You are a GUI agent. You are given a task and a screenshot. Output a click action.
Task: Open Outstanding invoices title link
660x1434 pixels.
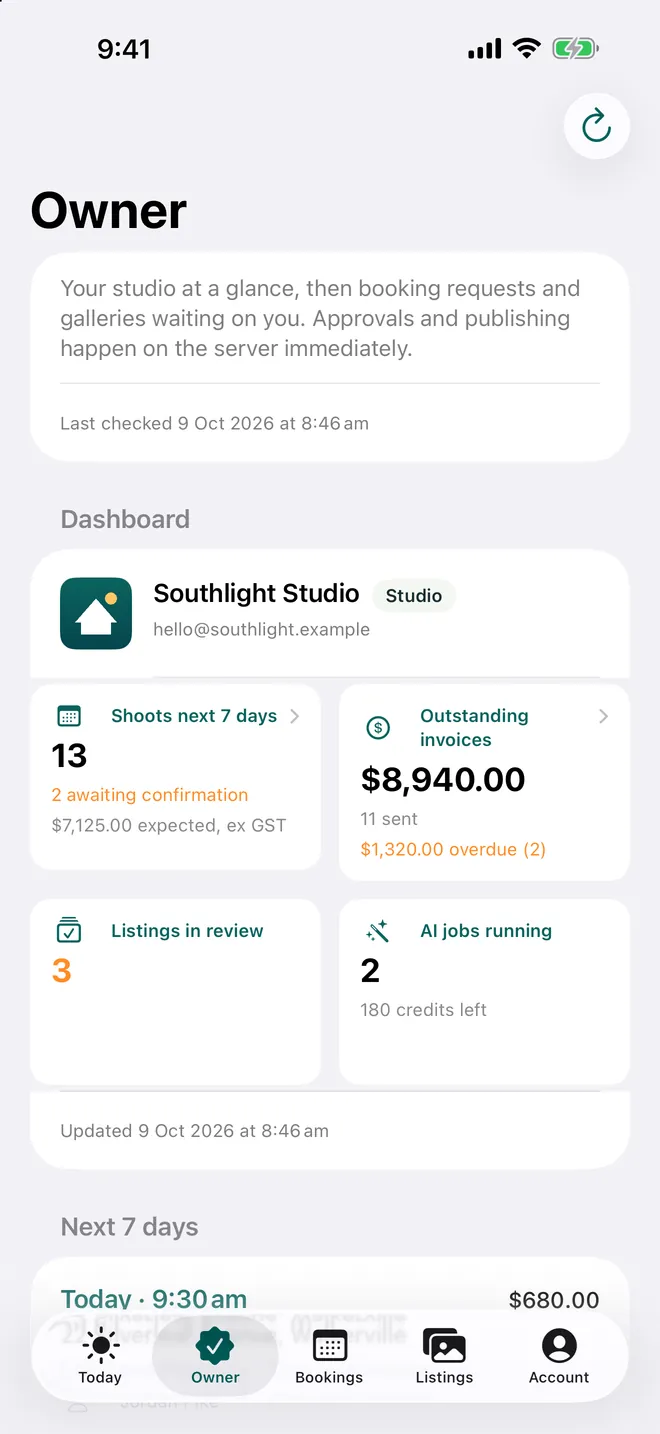(x=474, y=728)
